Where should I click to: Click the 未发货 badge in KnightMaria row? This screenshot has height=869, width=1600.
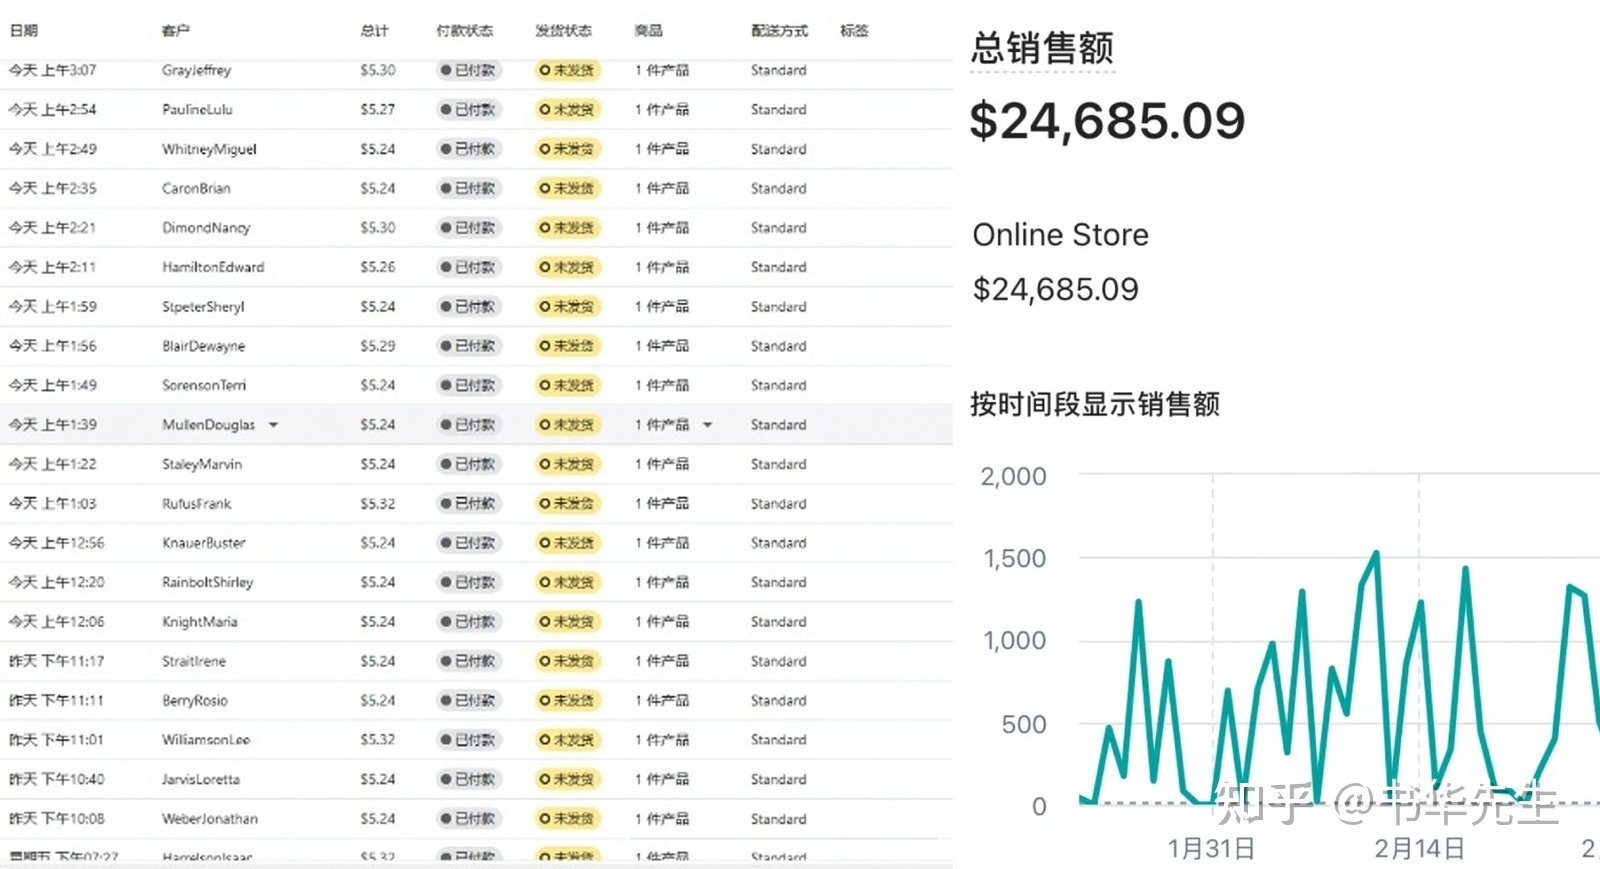pyautogui.click(x=567, y=622)
